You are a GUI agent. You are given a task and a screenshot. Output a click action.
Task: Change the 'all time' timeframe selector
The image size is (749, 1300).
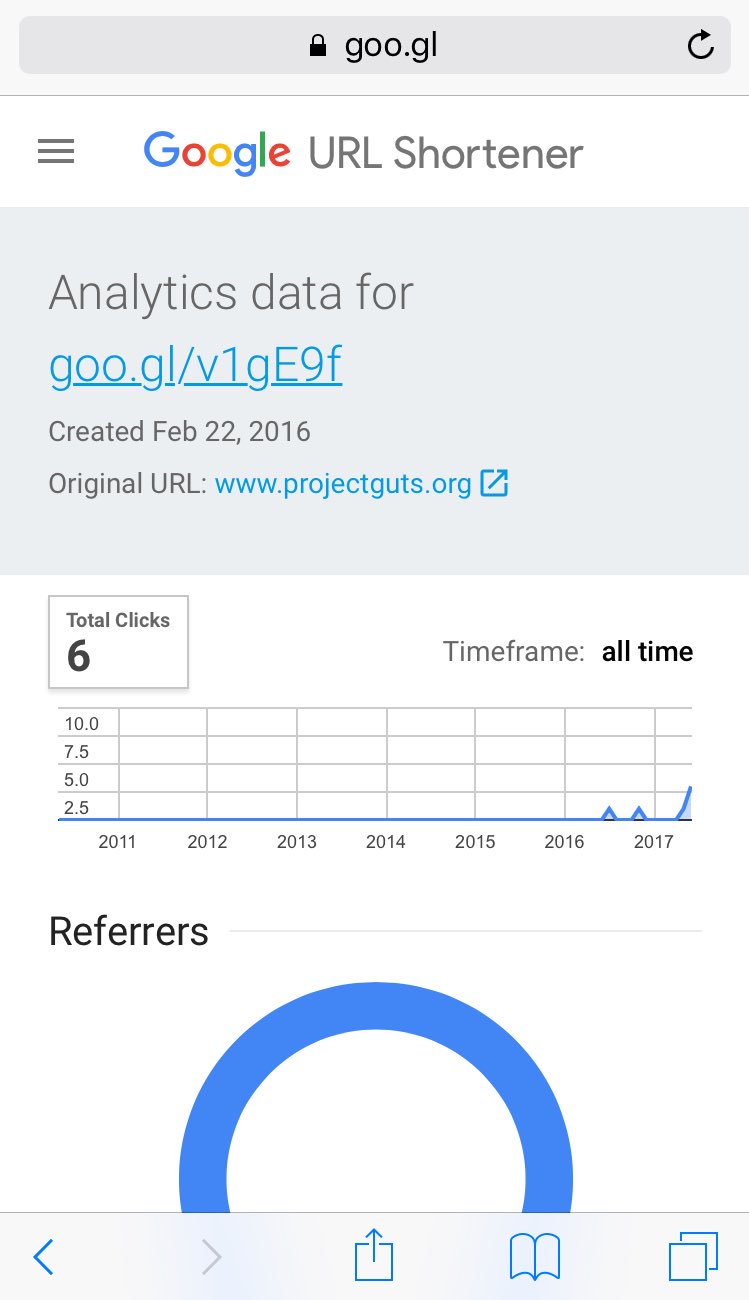[647, 652]
